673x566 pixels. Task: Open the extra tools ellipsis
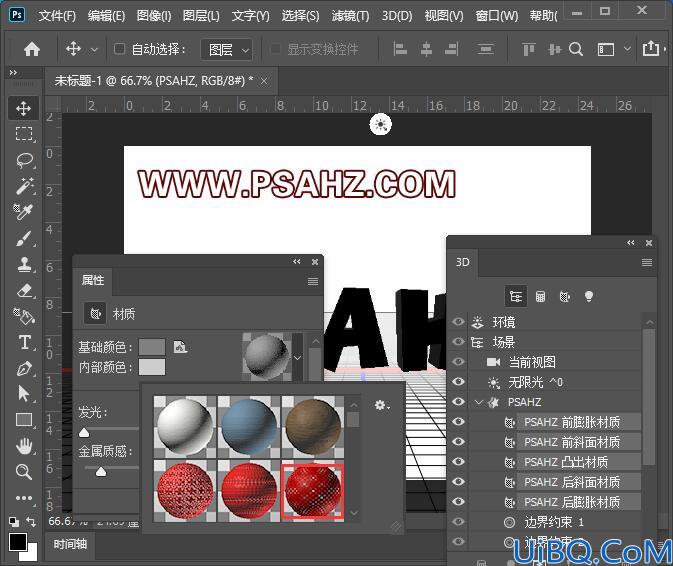[24, 498]
